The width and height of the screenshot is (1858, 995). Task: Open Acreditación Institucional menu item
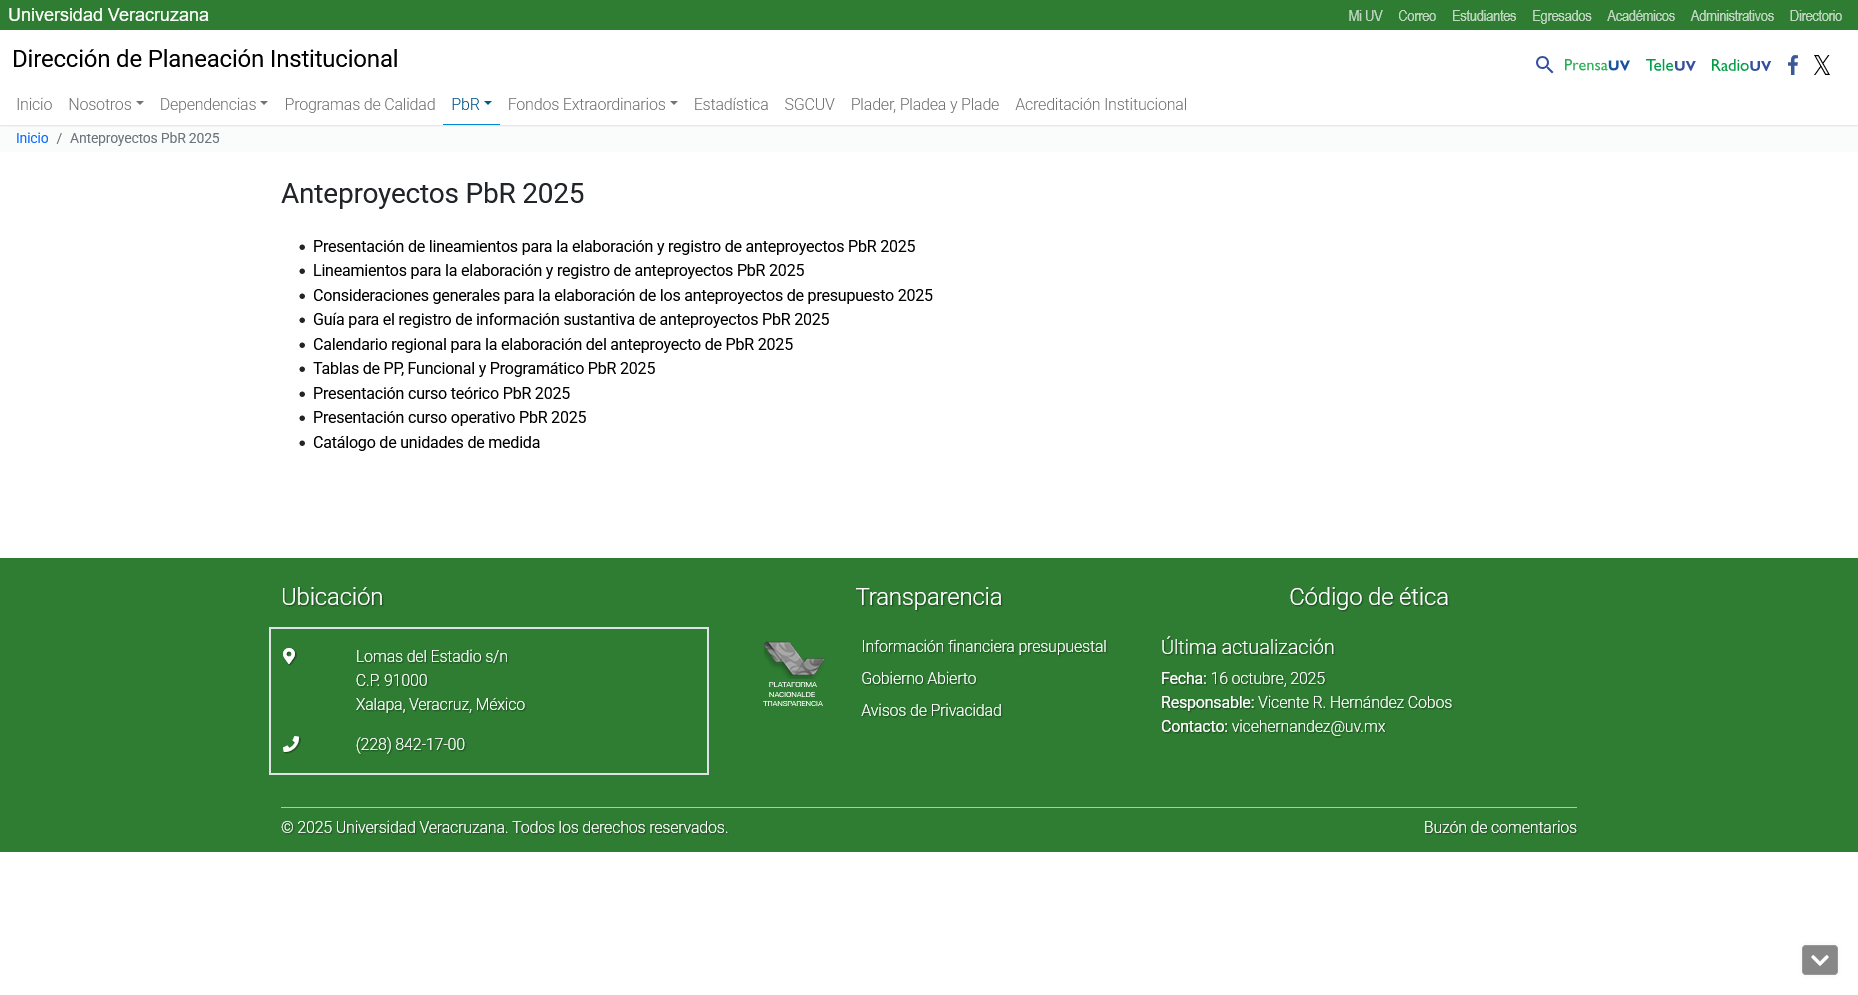point(1100,104)
